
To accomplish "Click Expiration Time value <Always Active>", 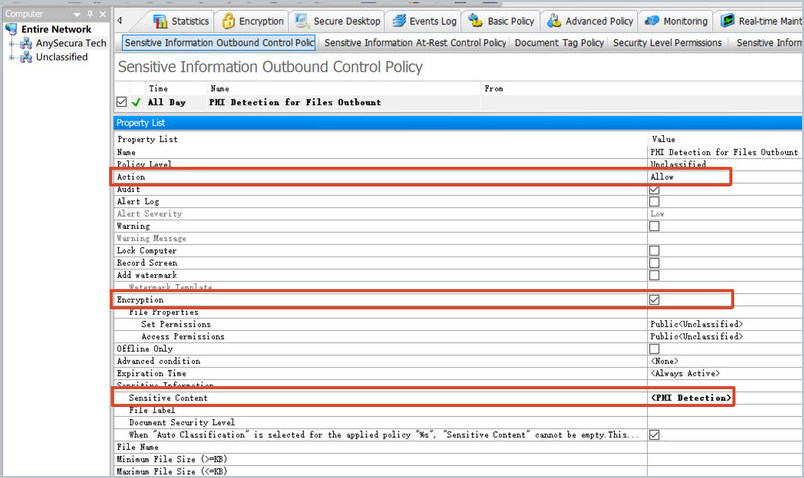I will (x=685, y=373).
